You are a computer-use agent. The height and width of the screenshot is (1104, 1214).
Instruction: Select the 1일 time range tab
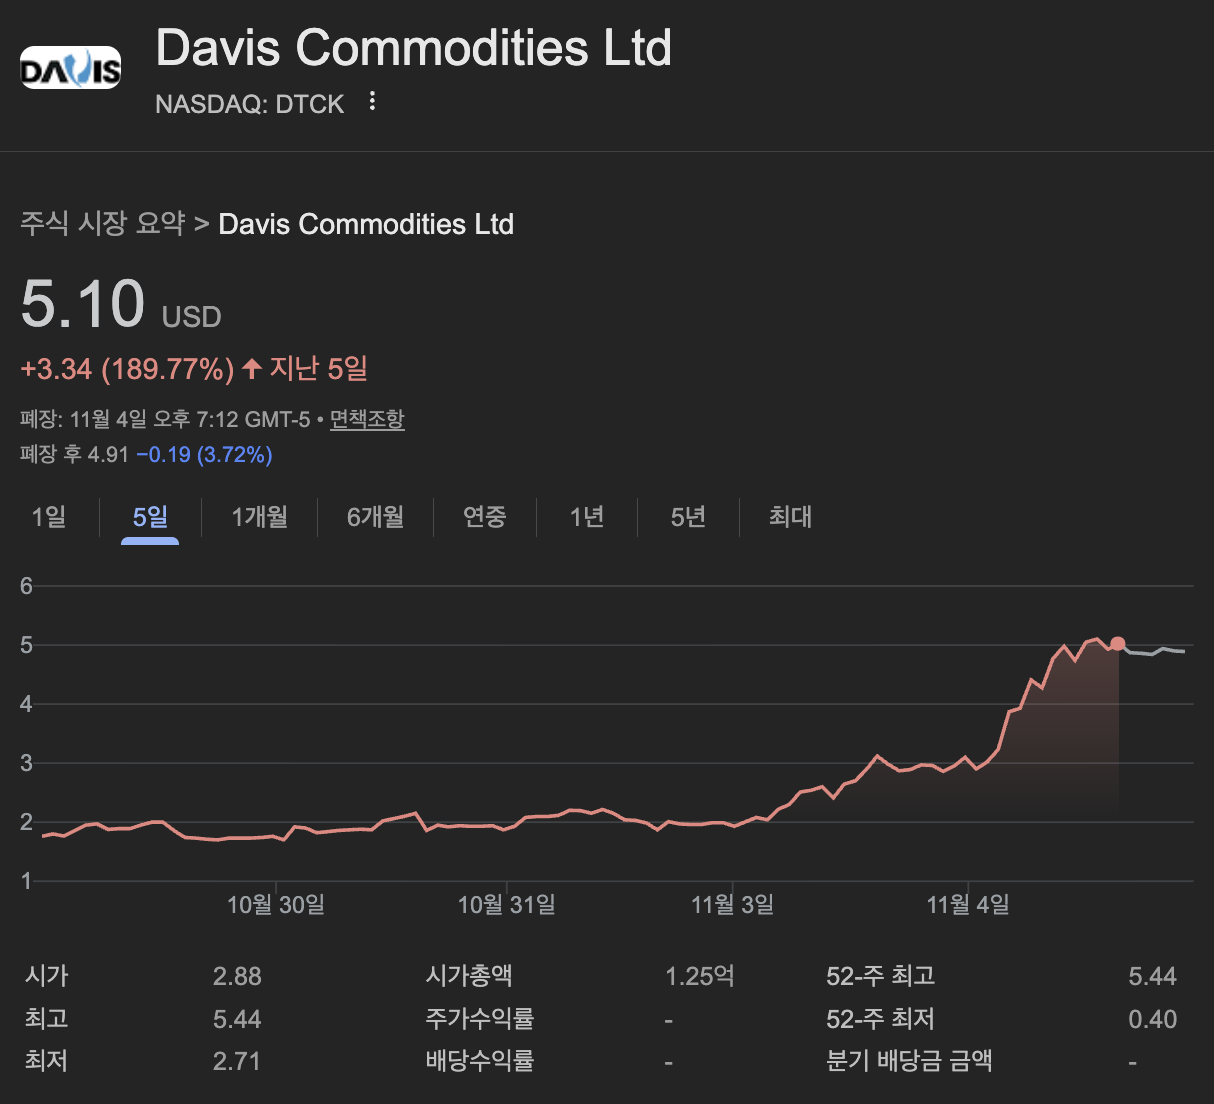coord(49,517)
